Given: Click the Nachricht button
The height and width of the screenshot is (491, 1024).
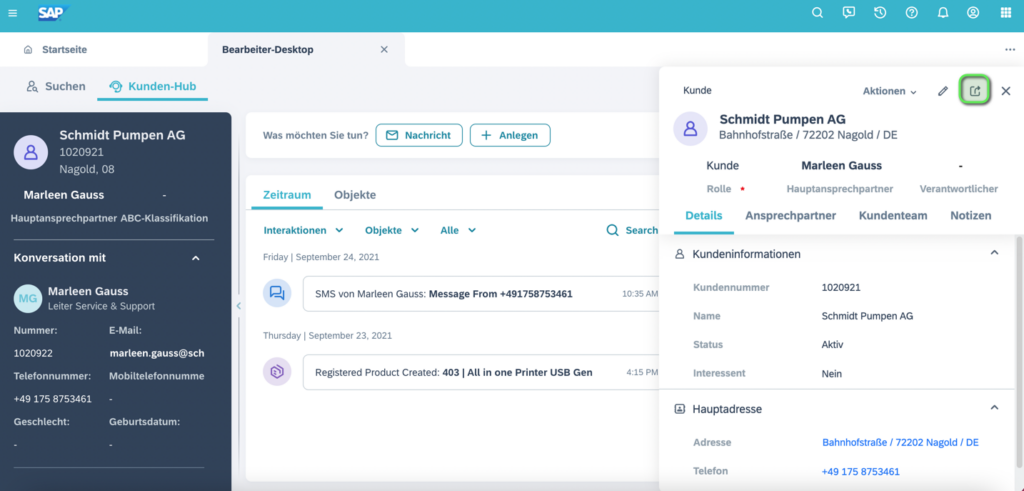Looking at the screenshot, I should [x=419, y=135].
